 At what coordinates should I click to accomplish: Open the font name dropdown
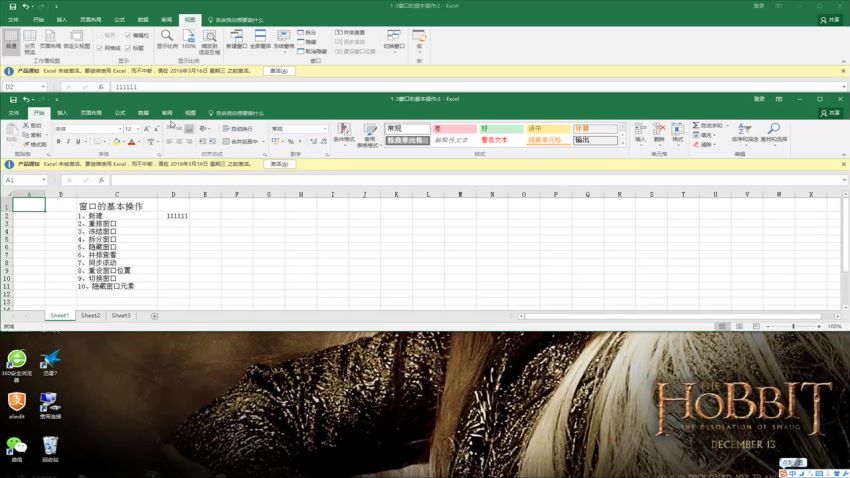coord(120,129)
